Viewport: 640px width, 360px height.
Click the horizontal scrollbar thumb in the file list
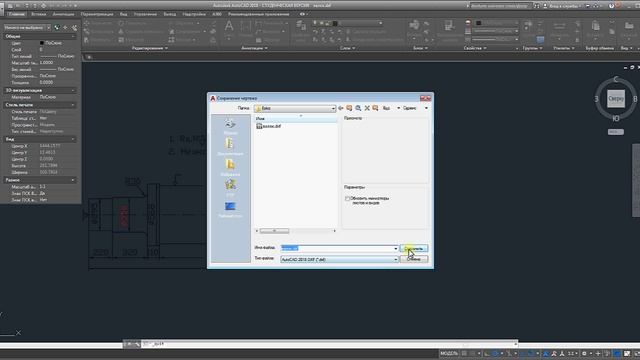point(274,231)
